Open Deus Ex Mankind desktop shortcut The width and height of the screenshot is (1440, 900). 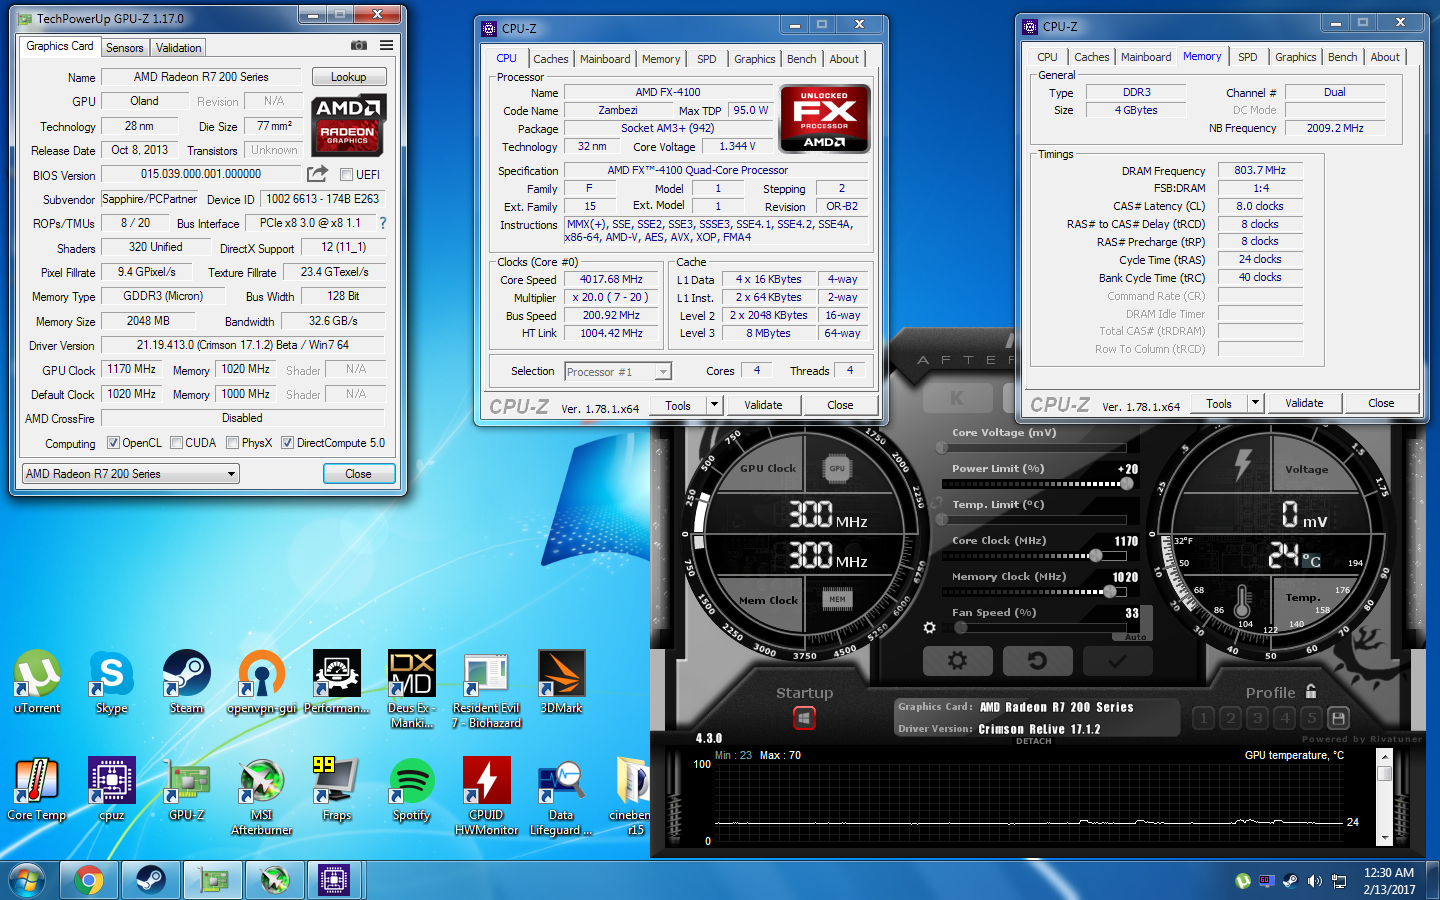point(412,690)
